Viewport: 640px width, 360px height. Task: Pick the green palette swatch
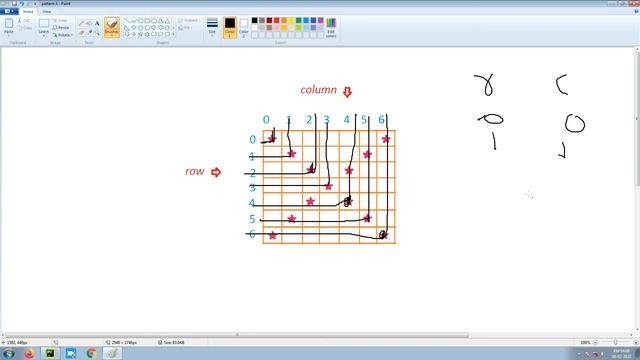299,20
